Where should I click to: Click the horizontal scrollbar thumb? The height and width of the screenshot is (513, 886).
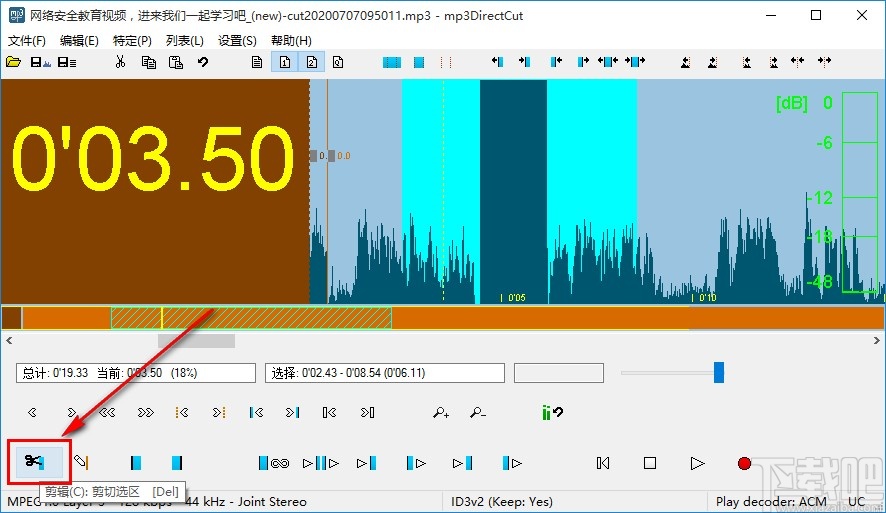coord(196,341)
